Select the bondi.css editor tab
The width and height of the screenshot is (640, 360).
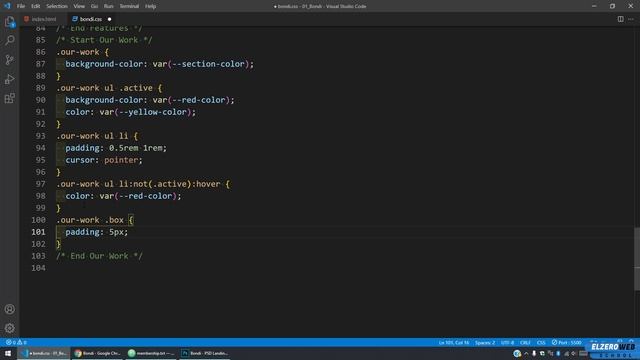(x=91, y=19)
